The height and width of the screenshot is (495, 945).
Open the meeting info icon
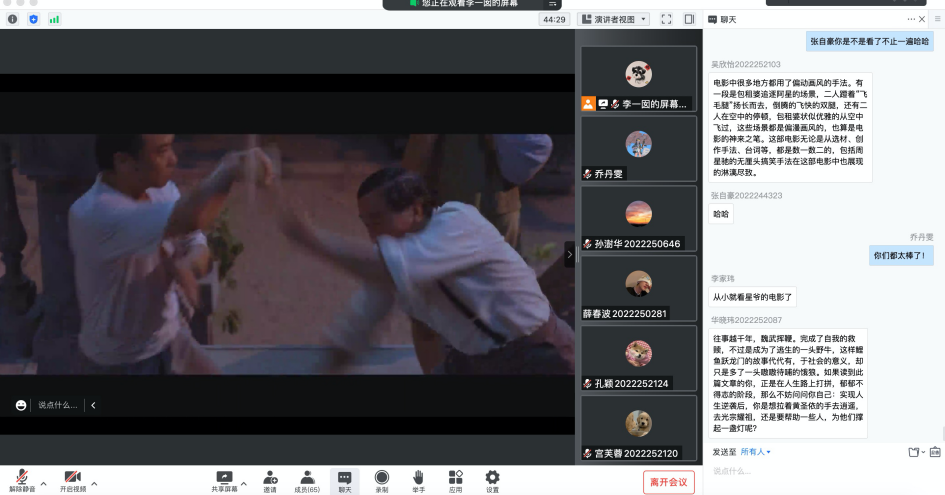13,19
